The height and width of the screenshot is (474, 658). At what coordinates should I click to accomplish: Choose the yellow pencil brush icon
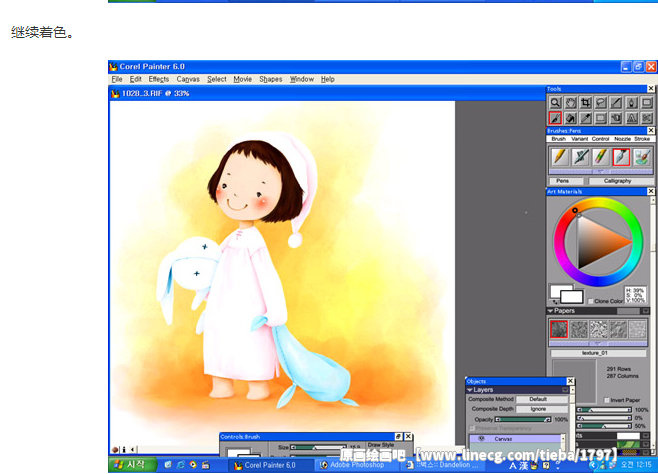click(x=559, y=157)
